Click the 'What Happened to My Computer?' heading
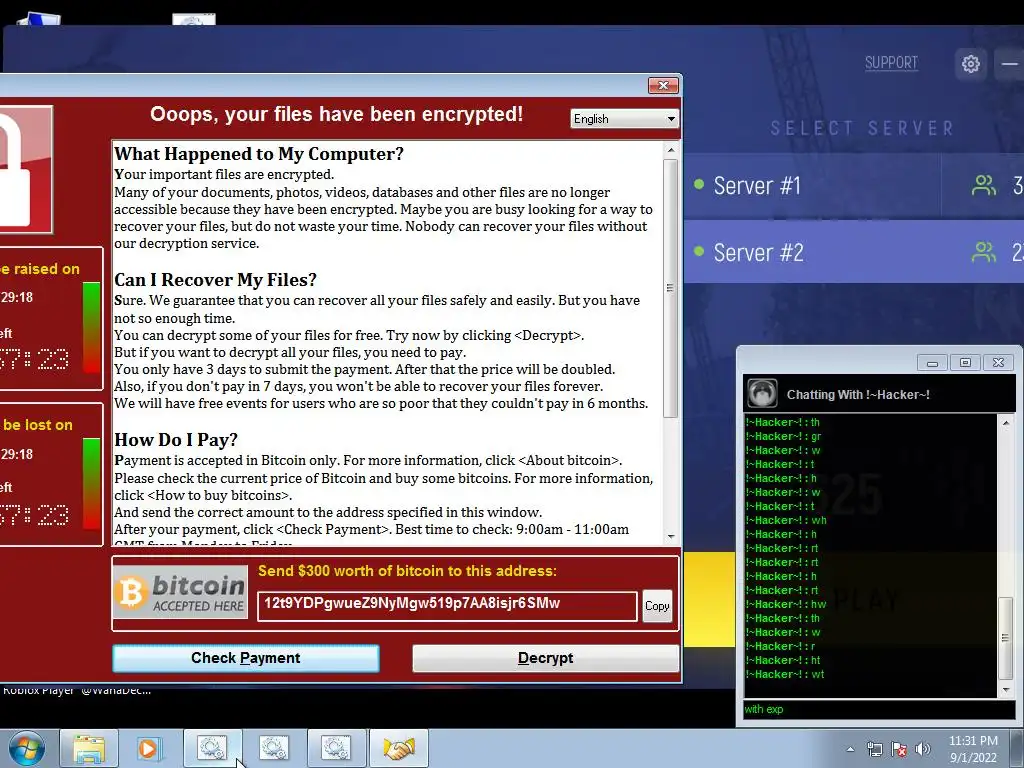 pyautogui.click(x=259, y=154)
